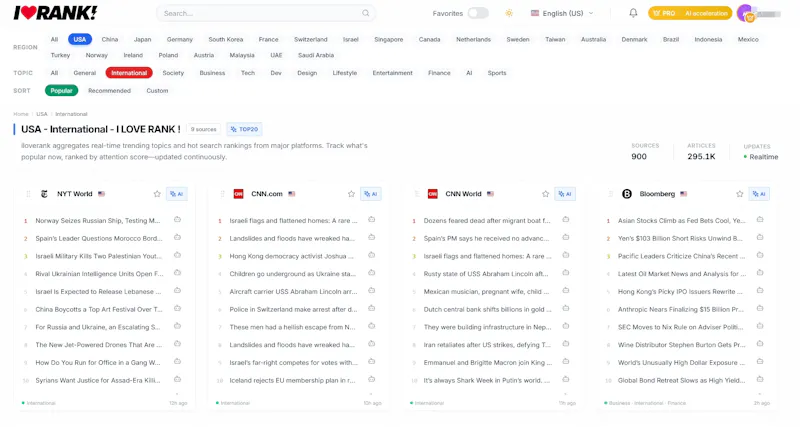Viewport: 800px width, 427px height.
Task: Click icon beside Syrians Want Justice headline
Action: 178,380
